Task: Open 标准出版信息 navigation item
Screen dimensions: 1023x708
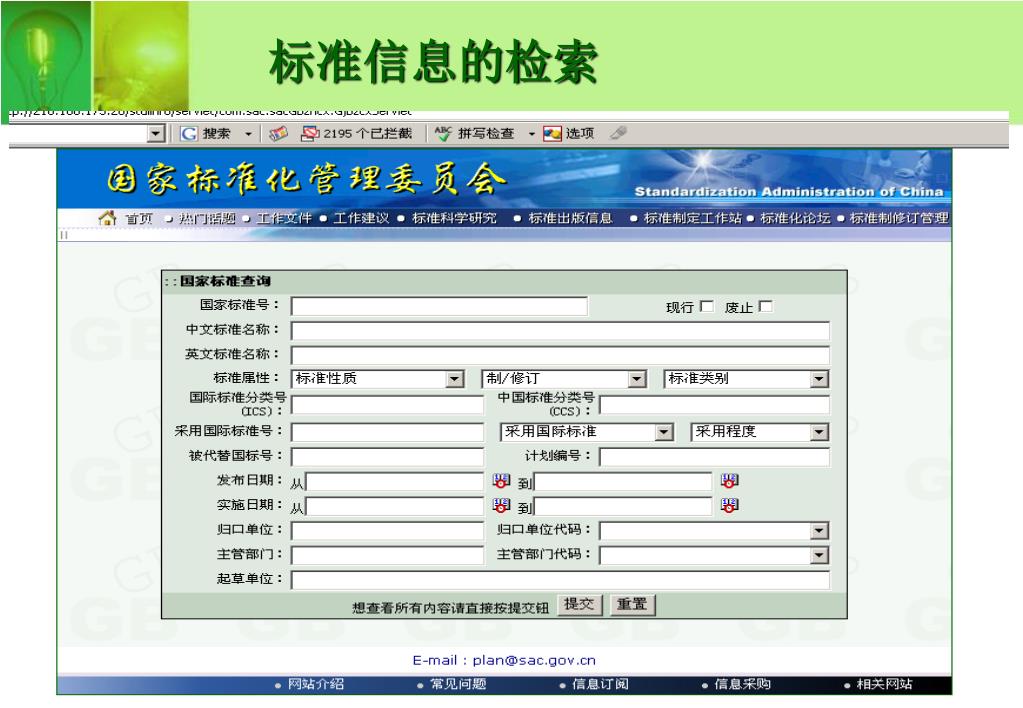Action: [x=570, y=219]
